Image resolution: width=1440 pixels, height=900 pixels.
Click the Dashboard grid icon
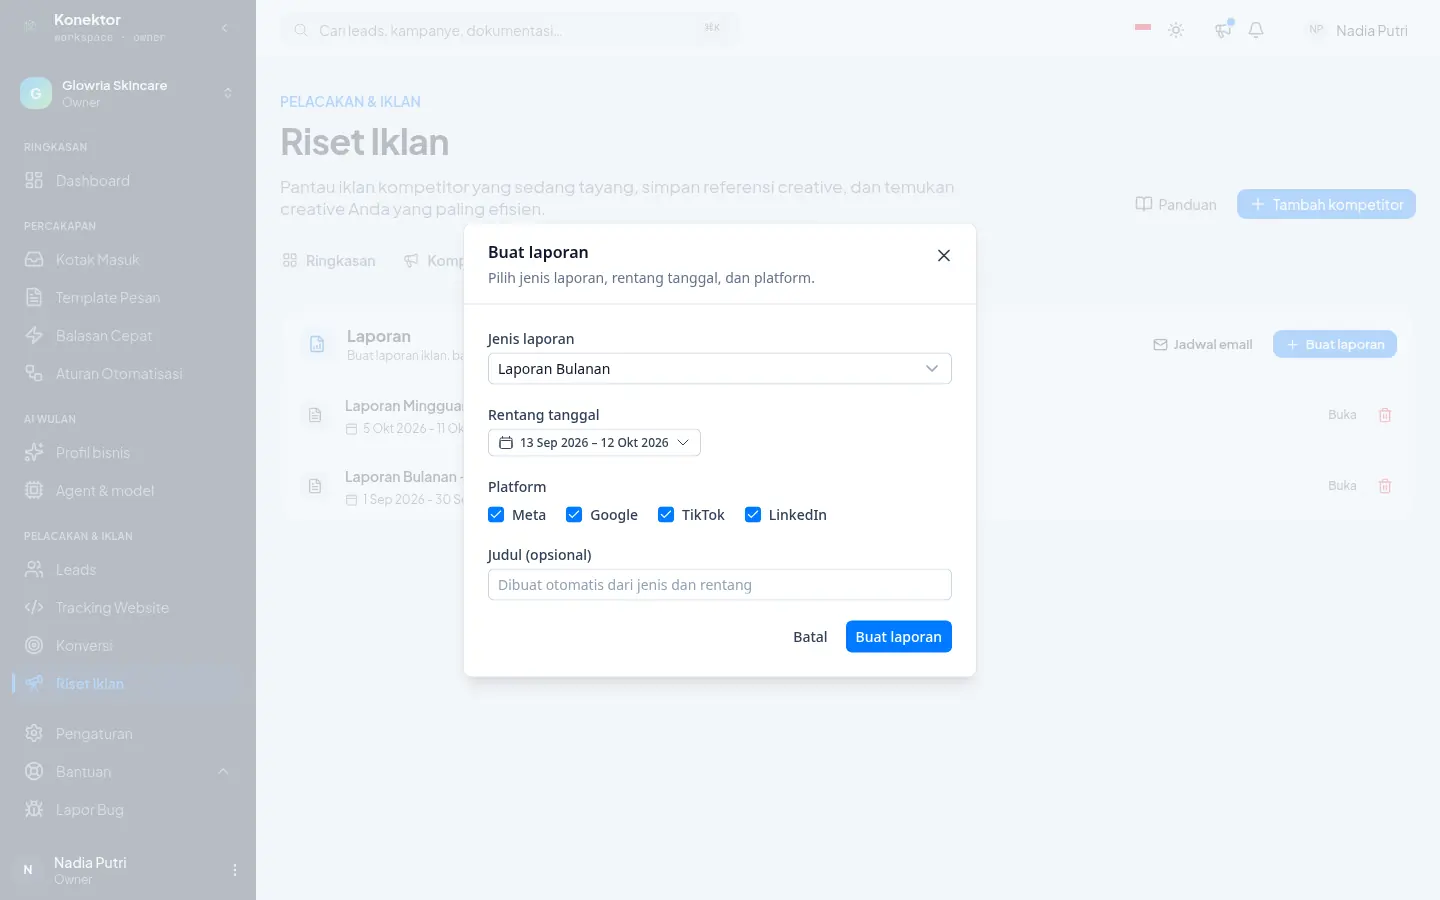click(34, 181)
